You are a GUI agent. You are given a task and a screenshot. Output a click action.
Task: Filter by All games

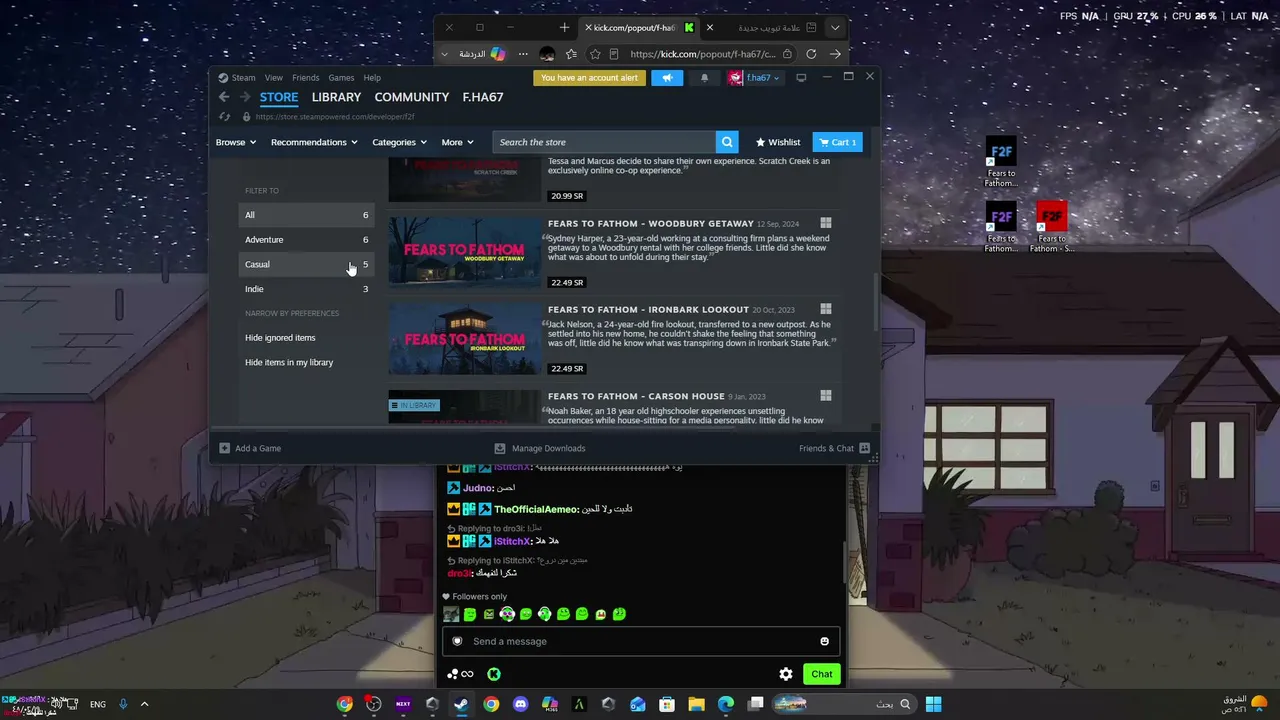(306, 215)
